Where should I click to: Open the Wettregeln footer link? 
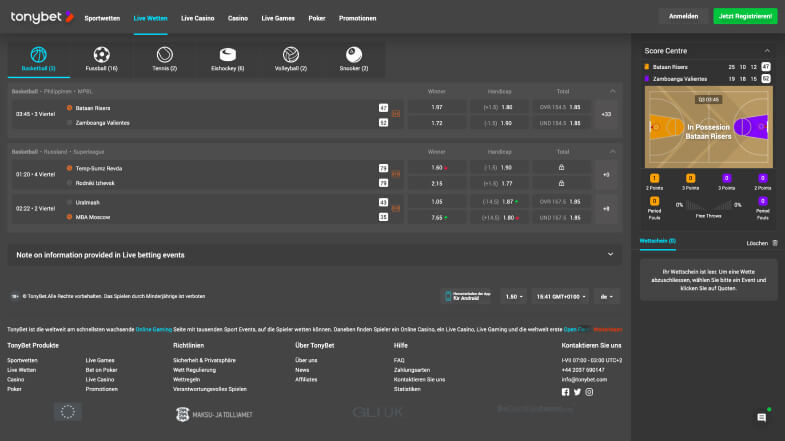(186, 379)
